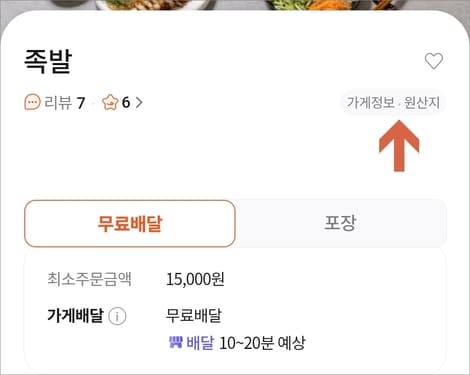Click the food photo header image
Screen dimensions: 470x375
pyautogui.click(x=235, y=5)
